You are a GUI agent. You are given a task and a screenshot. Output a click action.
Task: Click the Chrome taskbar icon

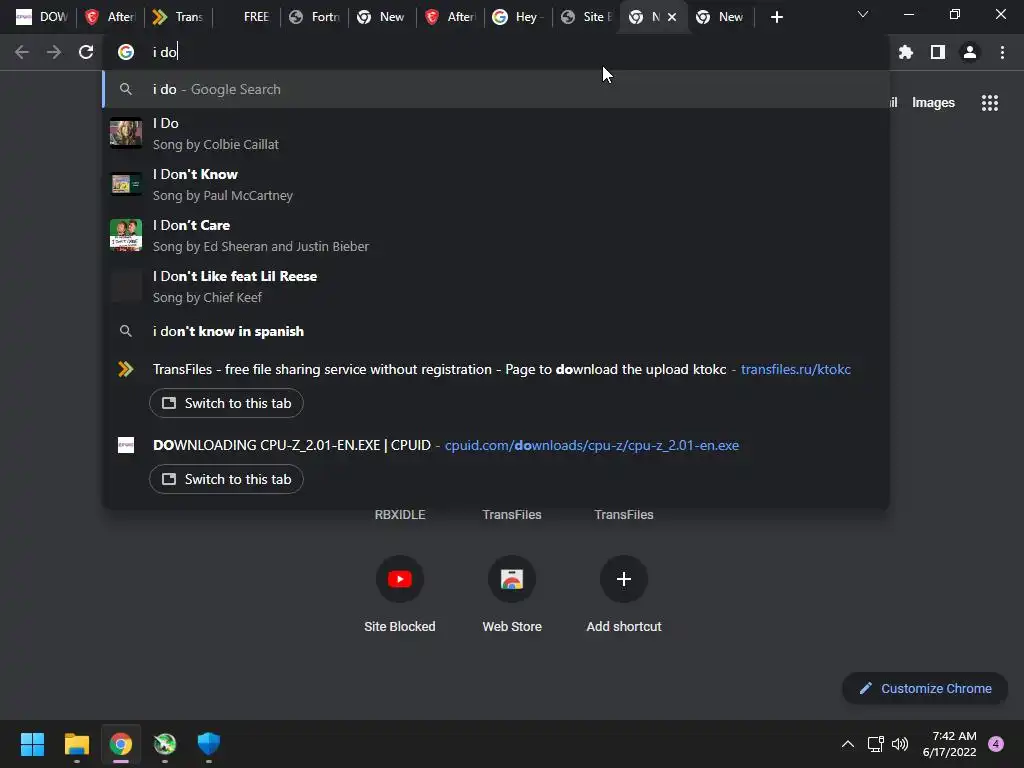coord(121,744)
